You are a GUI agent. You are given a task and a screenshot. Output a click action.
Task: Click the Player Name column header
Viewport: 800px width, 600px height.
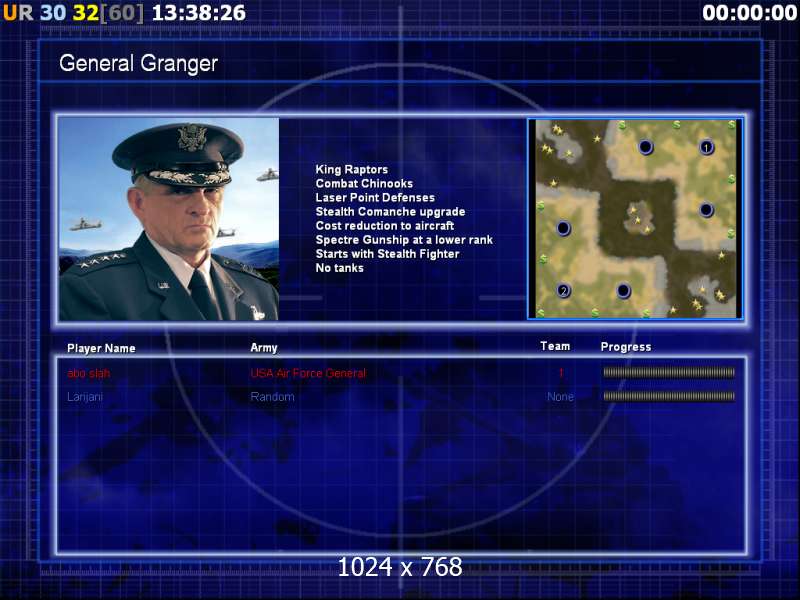click(x=101, y=348)
